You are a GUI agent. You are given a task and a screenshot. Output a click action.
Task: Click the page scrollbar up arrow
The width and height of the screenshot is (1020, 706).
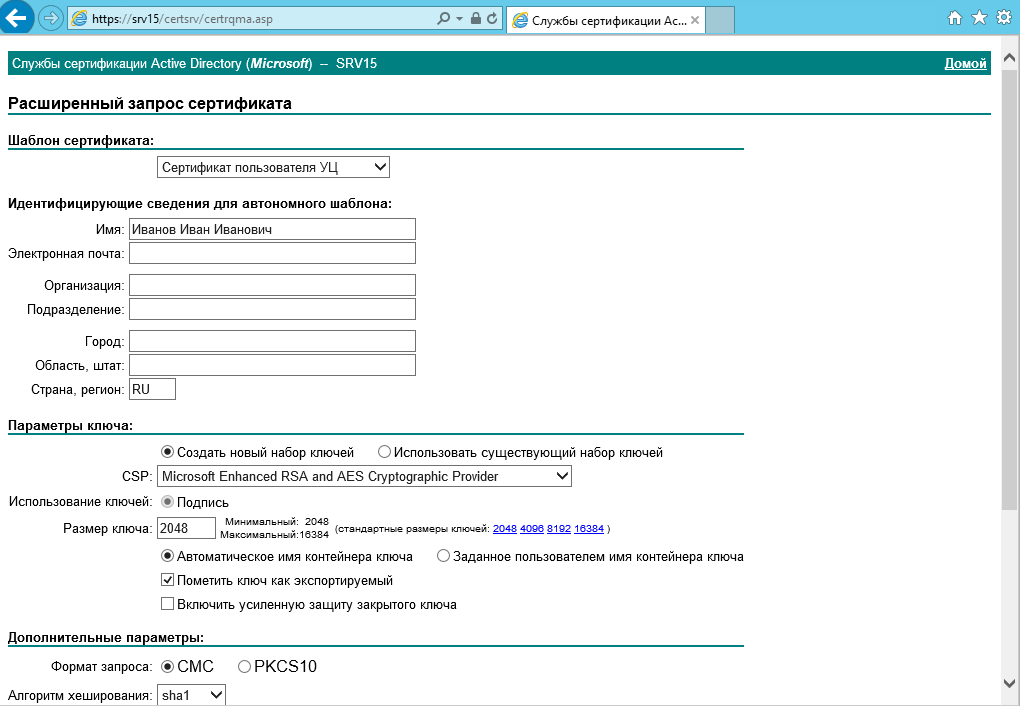click(1010, 58)
